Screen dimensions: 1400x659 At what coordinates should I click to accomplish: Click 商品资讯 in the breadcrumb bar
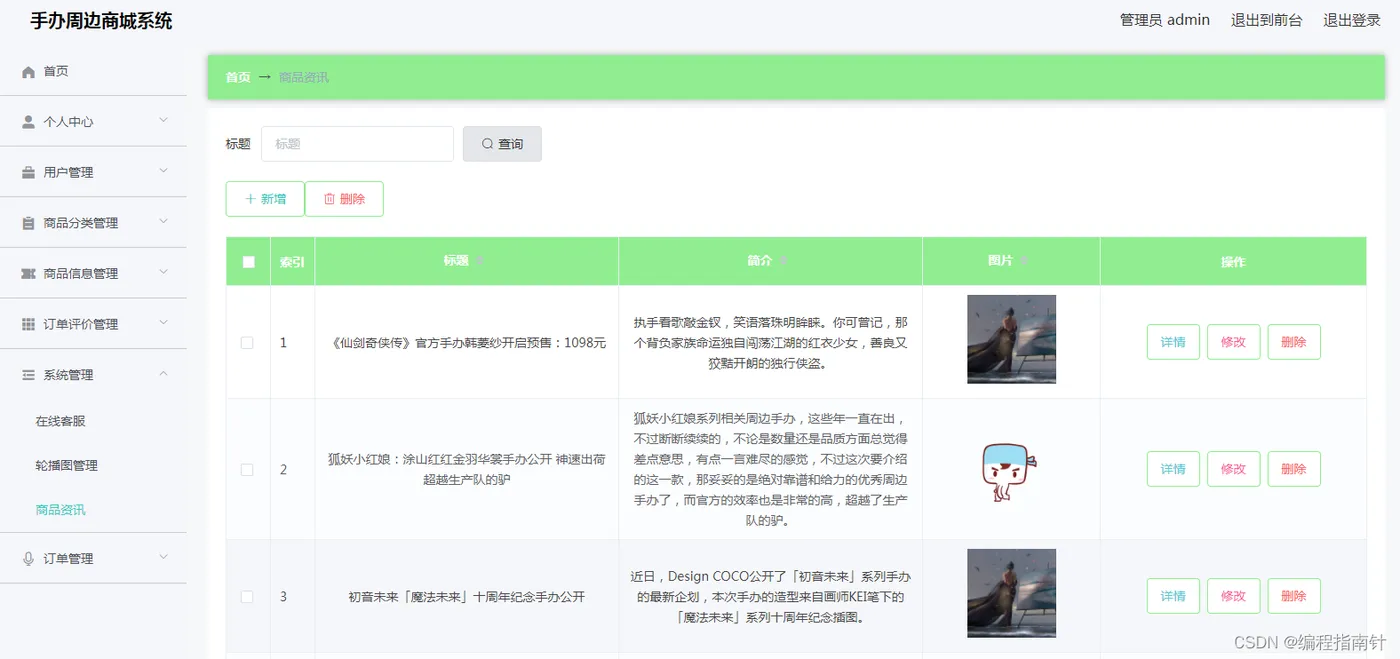(304, 77)
